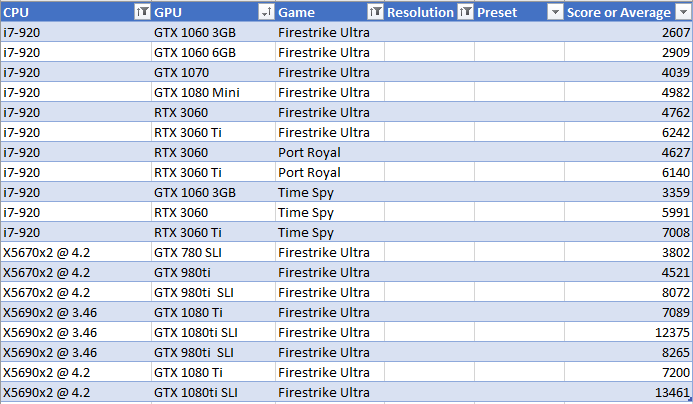This screenshot has width=693, height=404.
Task: Click the Resolution column filter icon
Action: [x=464, y=12]
